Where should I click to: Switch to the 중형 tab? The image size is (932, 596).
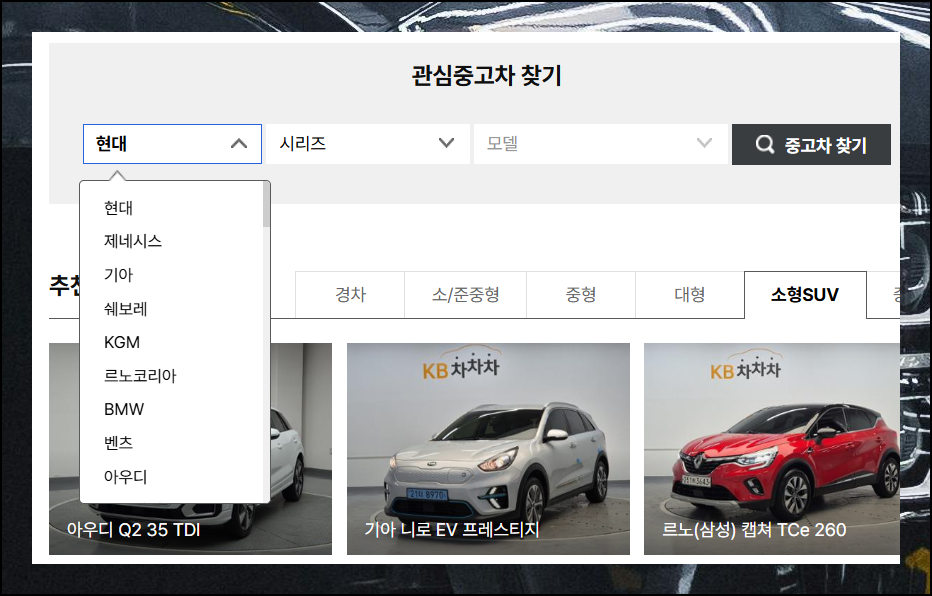pos(581,295)
